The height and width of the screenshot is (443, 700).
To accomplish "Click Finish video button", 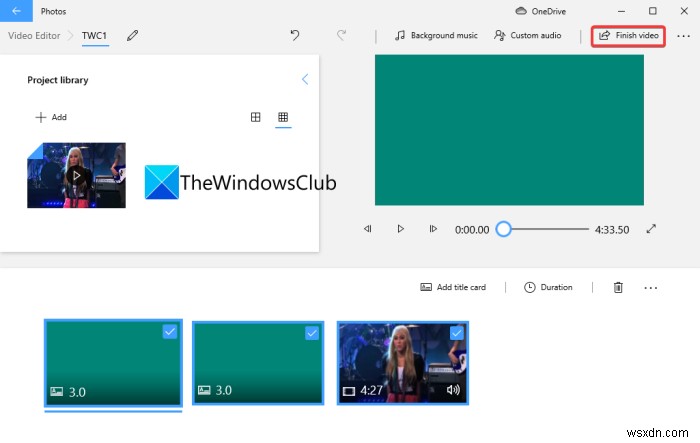I will (x=628, y=36).
